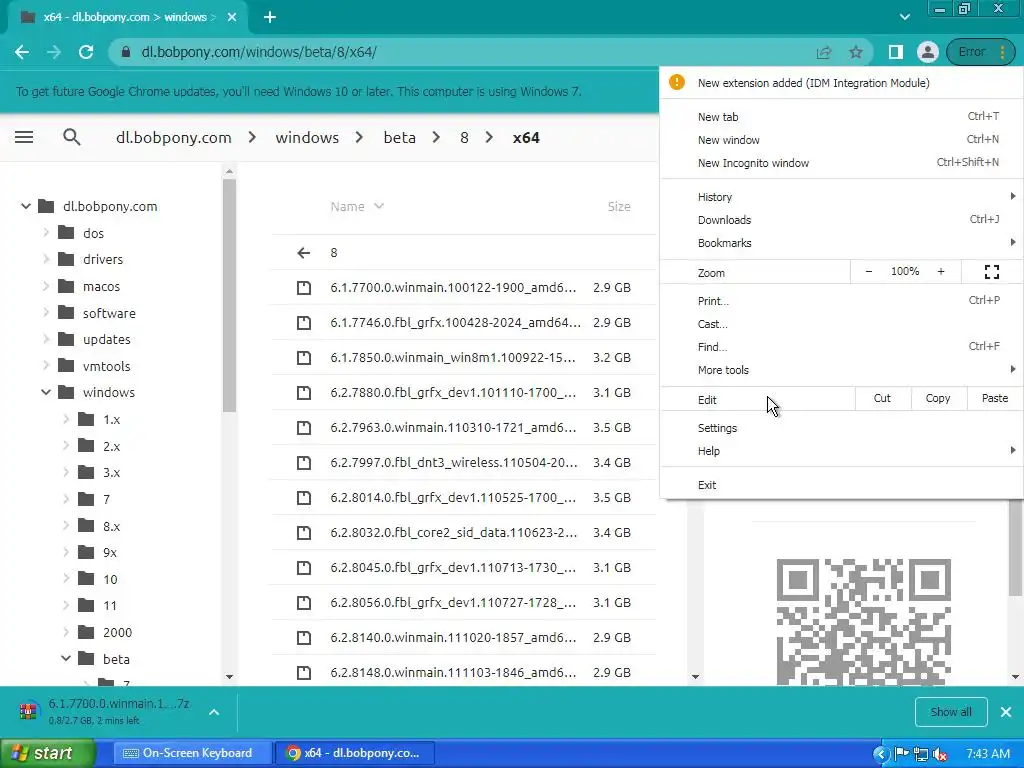The width and height of the screenshot is (1024, 768).
Task: Bookmark this page using the star icon
Action: [856, 52]
